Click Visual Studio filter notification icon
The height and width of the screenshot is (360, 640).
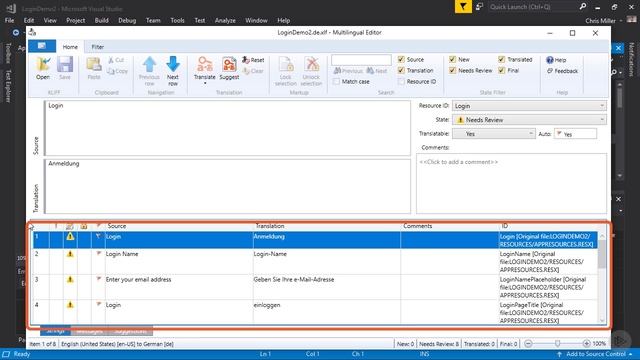pos(463,7)
